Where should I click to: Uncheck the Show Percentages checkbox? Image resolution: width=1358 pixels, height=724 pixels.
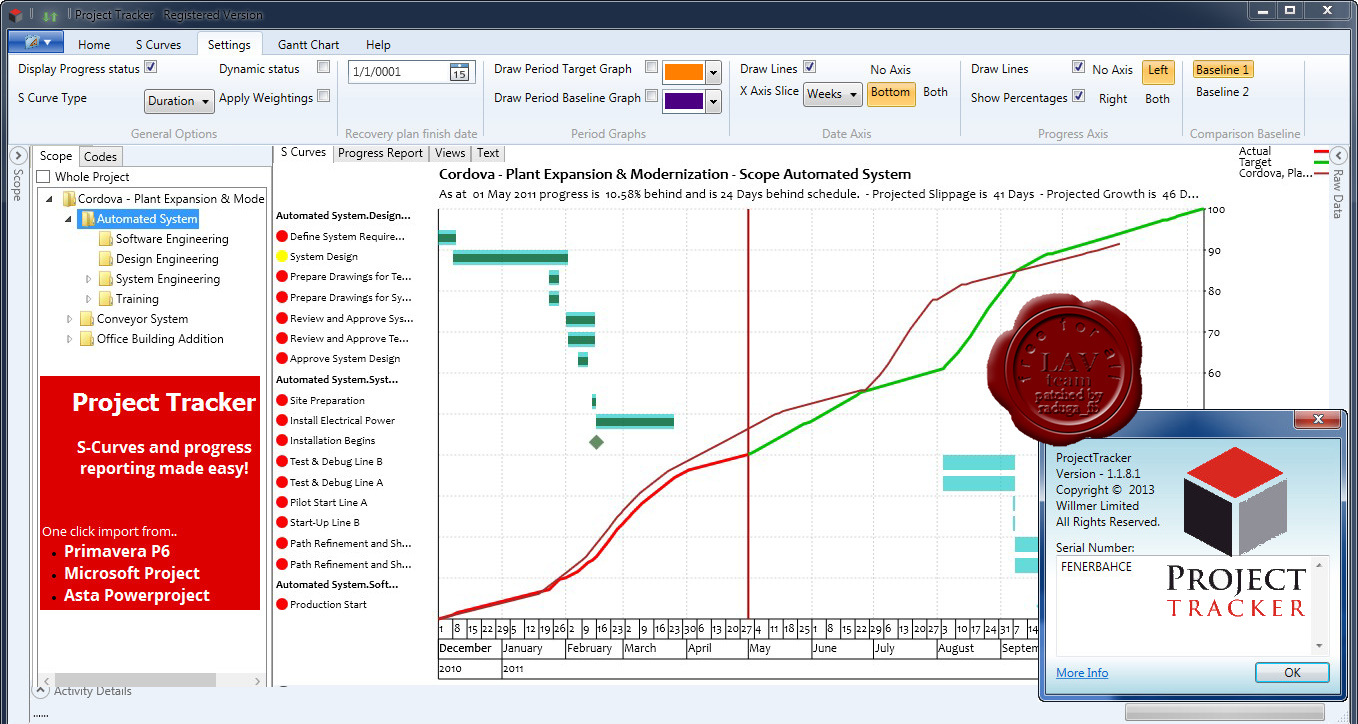tap(1078, 96)
